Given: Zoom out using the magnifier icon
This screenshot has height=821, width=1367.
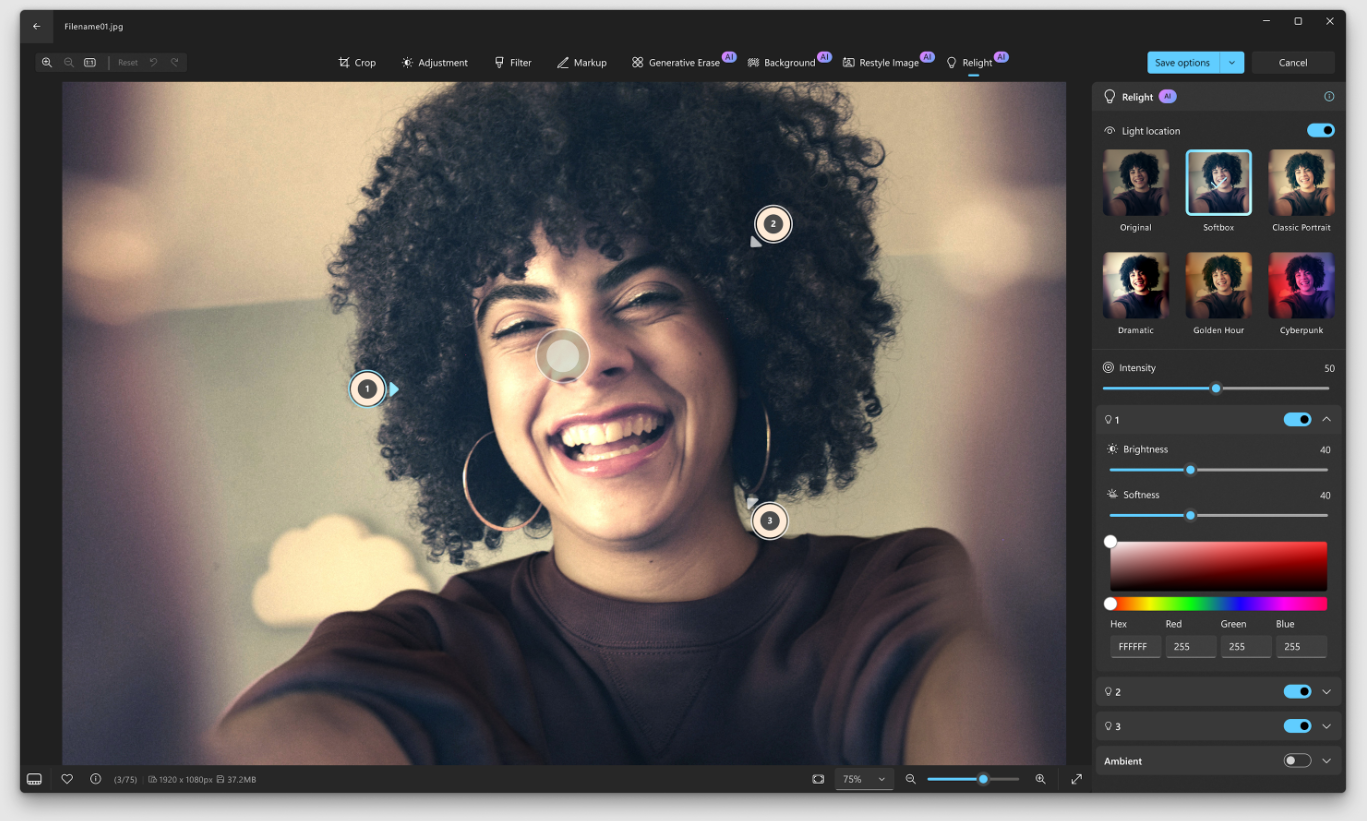Looking at the screenshot, I should tap(910, 779).
